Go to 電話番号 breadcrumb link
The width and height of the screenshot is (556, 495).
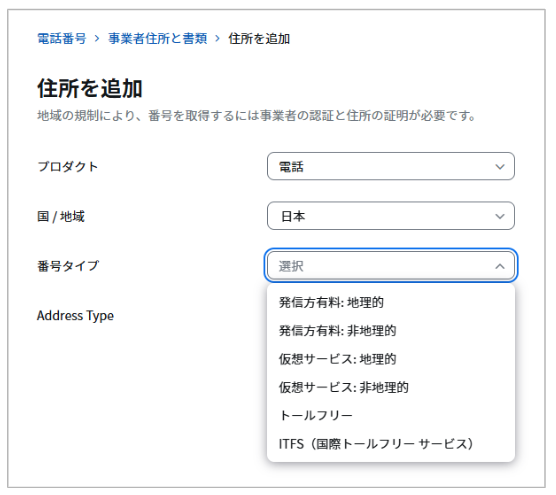[x=62, y=38]
